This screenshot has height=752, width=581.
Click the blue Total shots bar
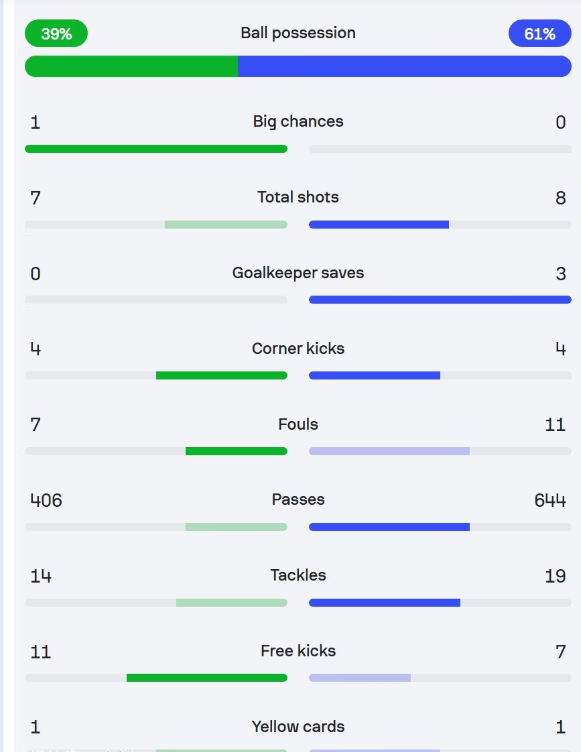click(x=379, y=224)
